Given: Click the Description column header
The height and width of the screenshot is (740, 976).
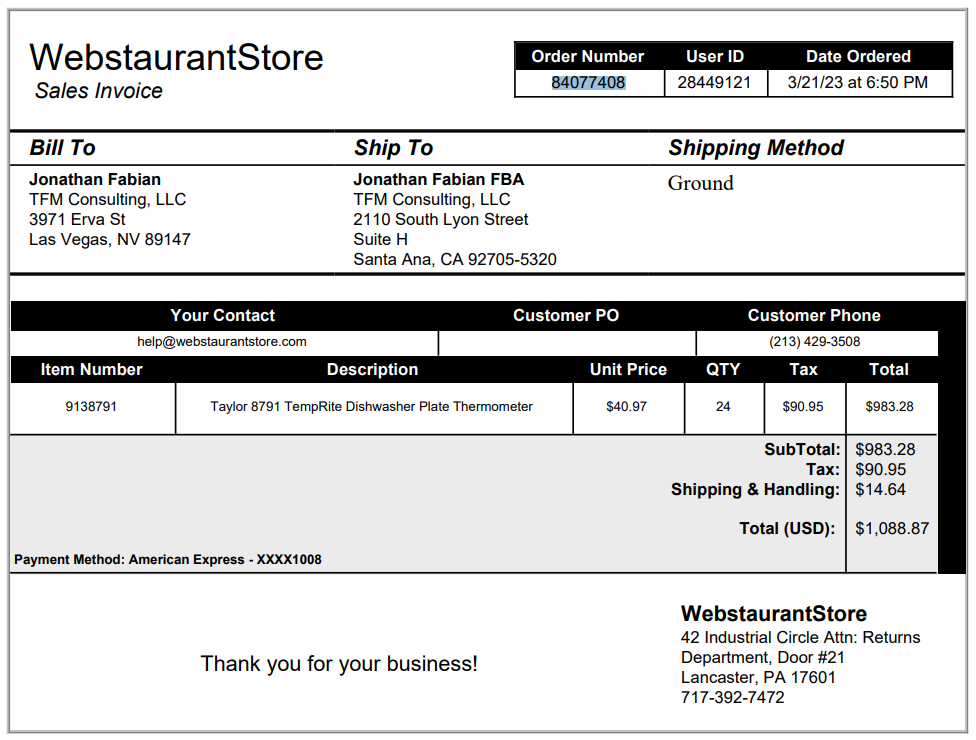Looking at the screenshot, I should tap(372, 370).
